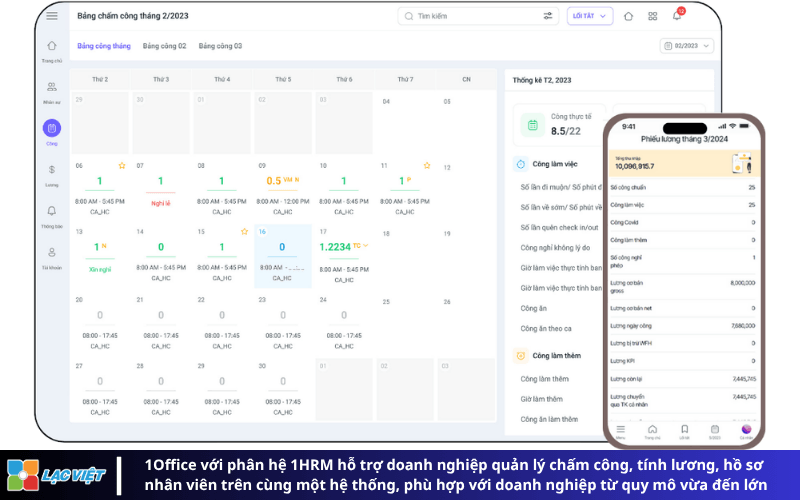Click the Công thực tế calendar icon
800x500 pixels.
click(532, 125)
